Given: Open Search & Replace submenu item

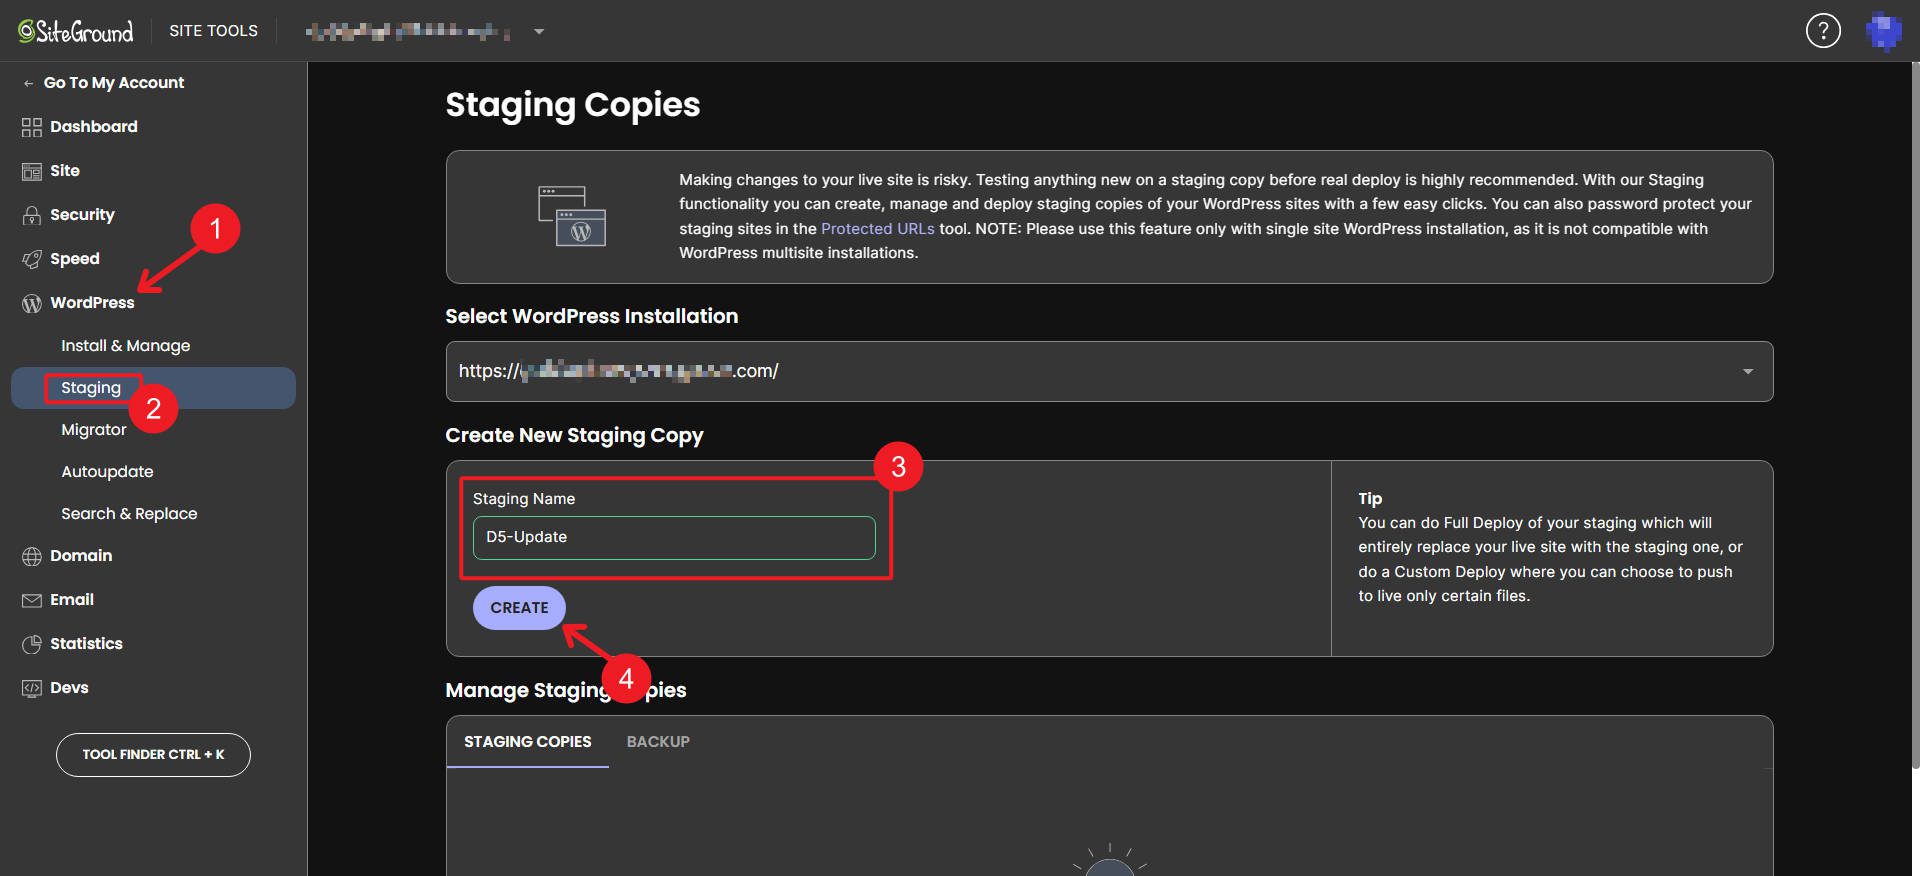Looking at the screenshot, I should (129, 513).
